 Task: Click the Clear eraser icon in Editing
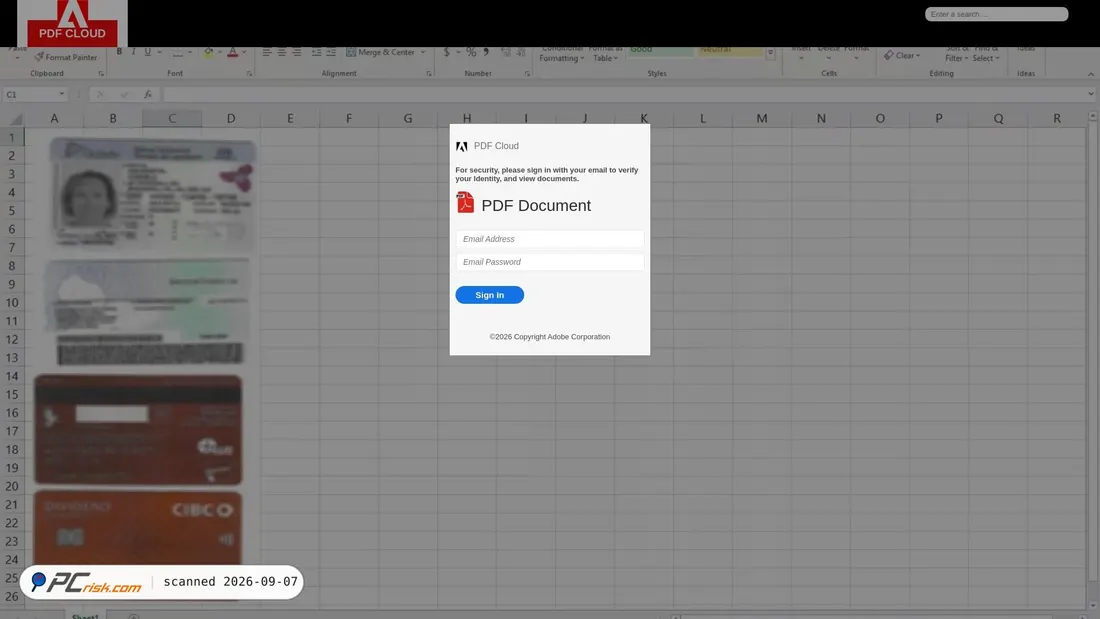889,55
